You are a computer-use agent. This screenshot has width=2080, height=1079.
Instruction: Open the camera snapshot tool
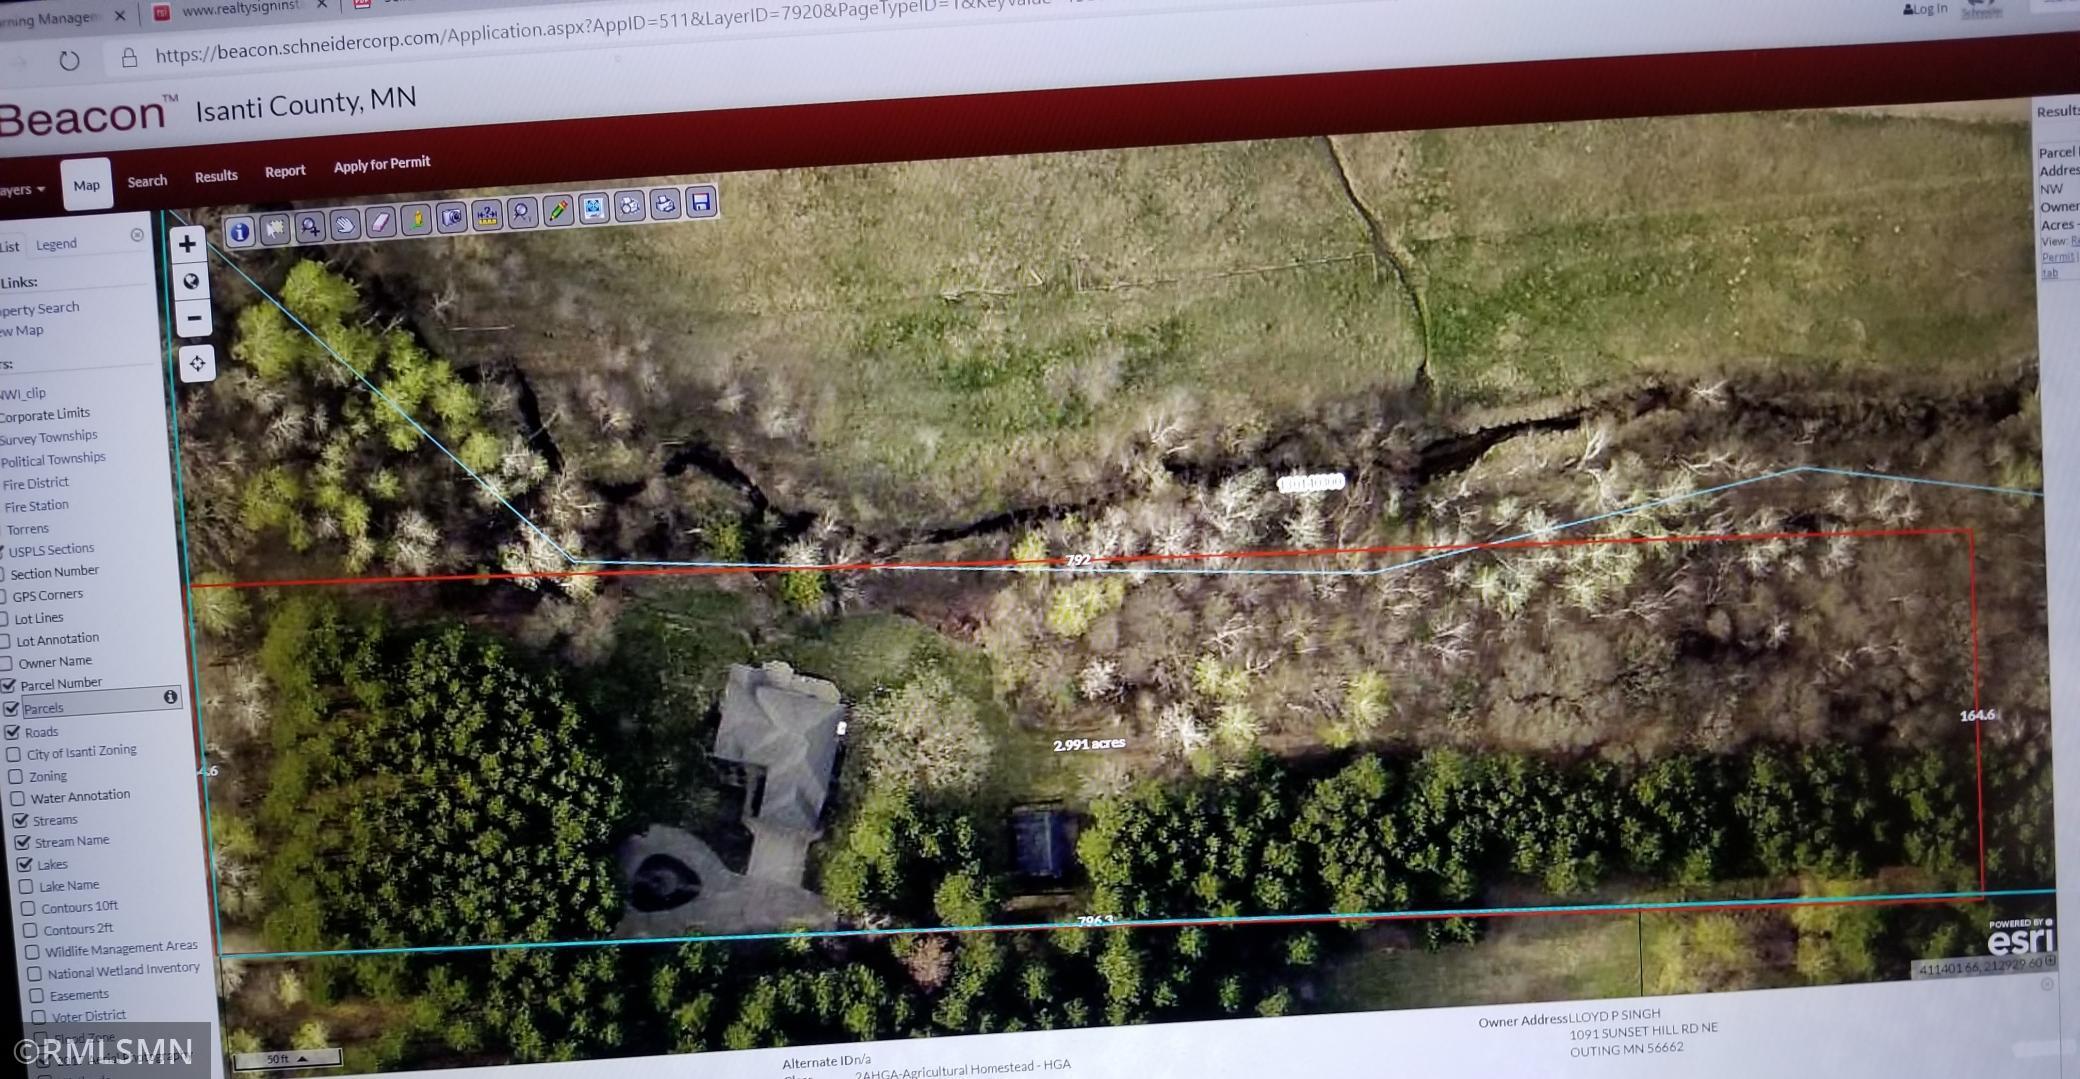pos(451,217)
